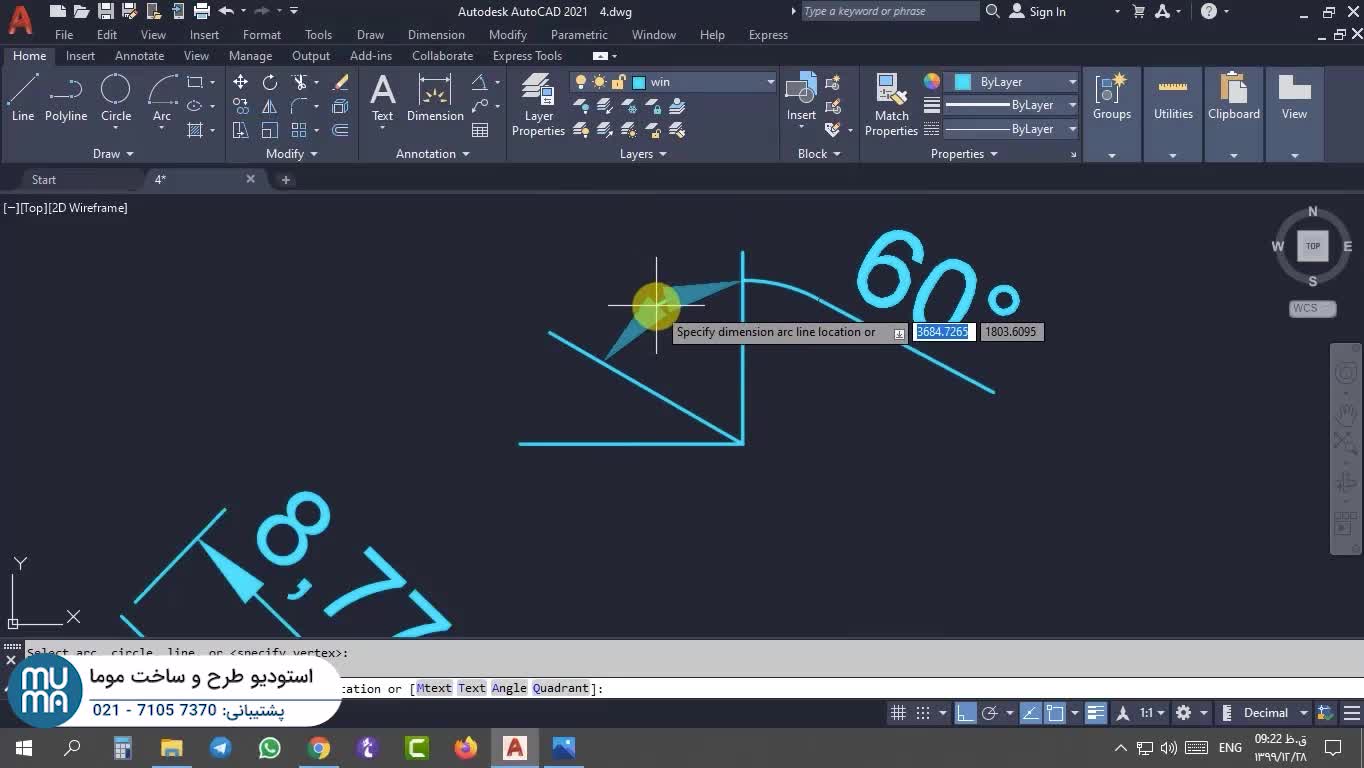
Task: Click Match Properties icon
Action: [891, 103]
